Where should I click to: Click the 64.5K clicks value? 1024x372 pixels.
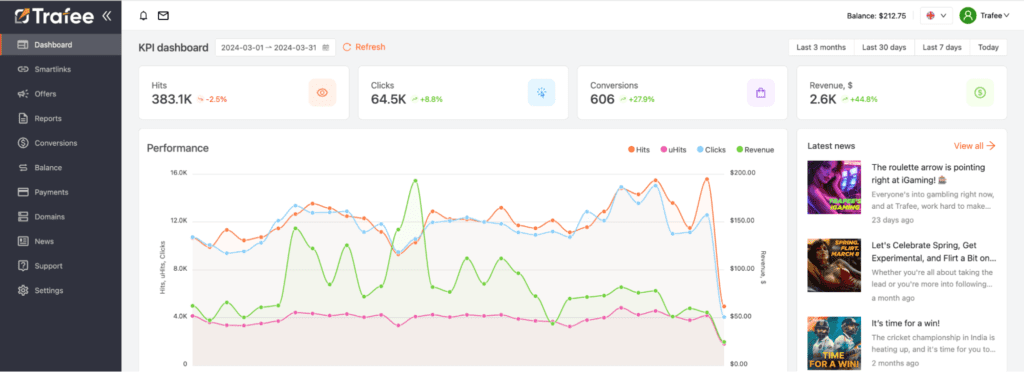click(388, 99)
